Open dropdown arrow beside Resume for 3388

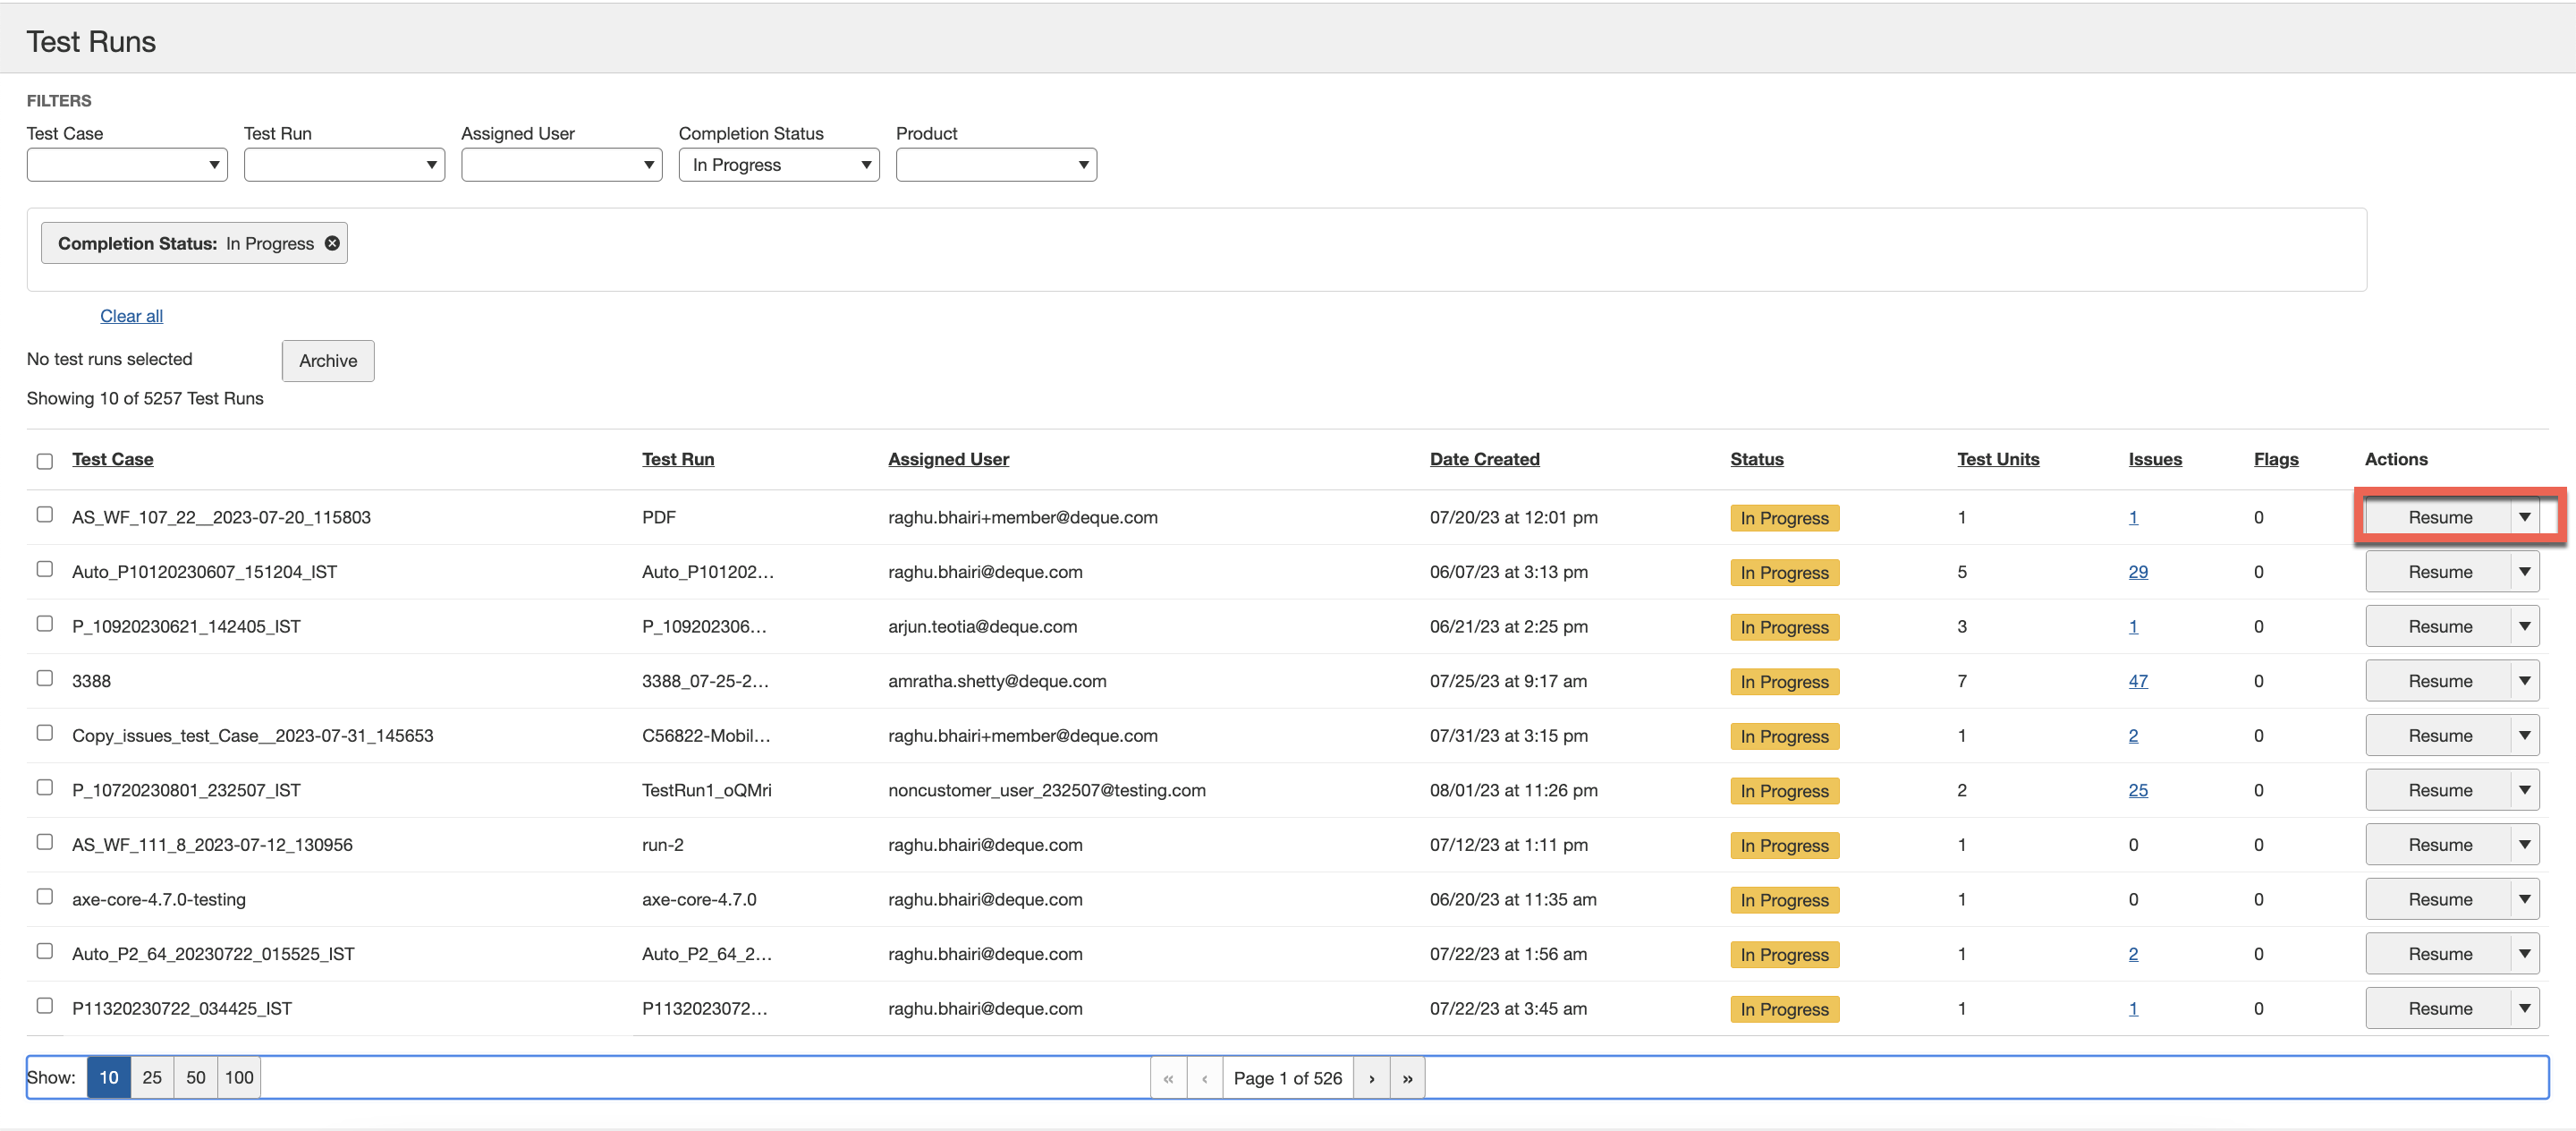(2524, 681)
